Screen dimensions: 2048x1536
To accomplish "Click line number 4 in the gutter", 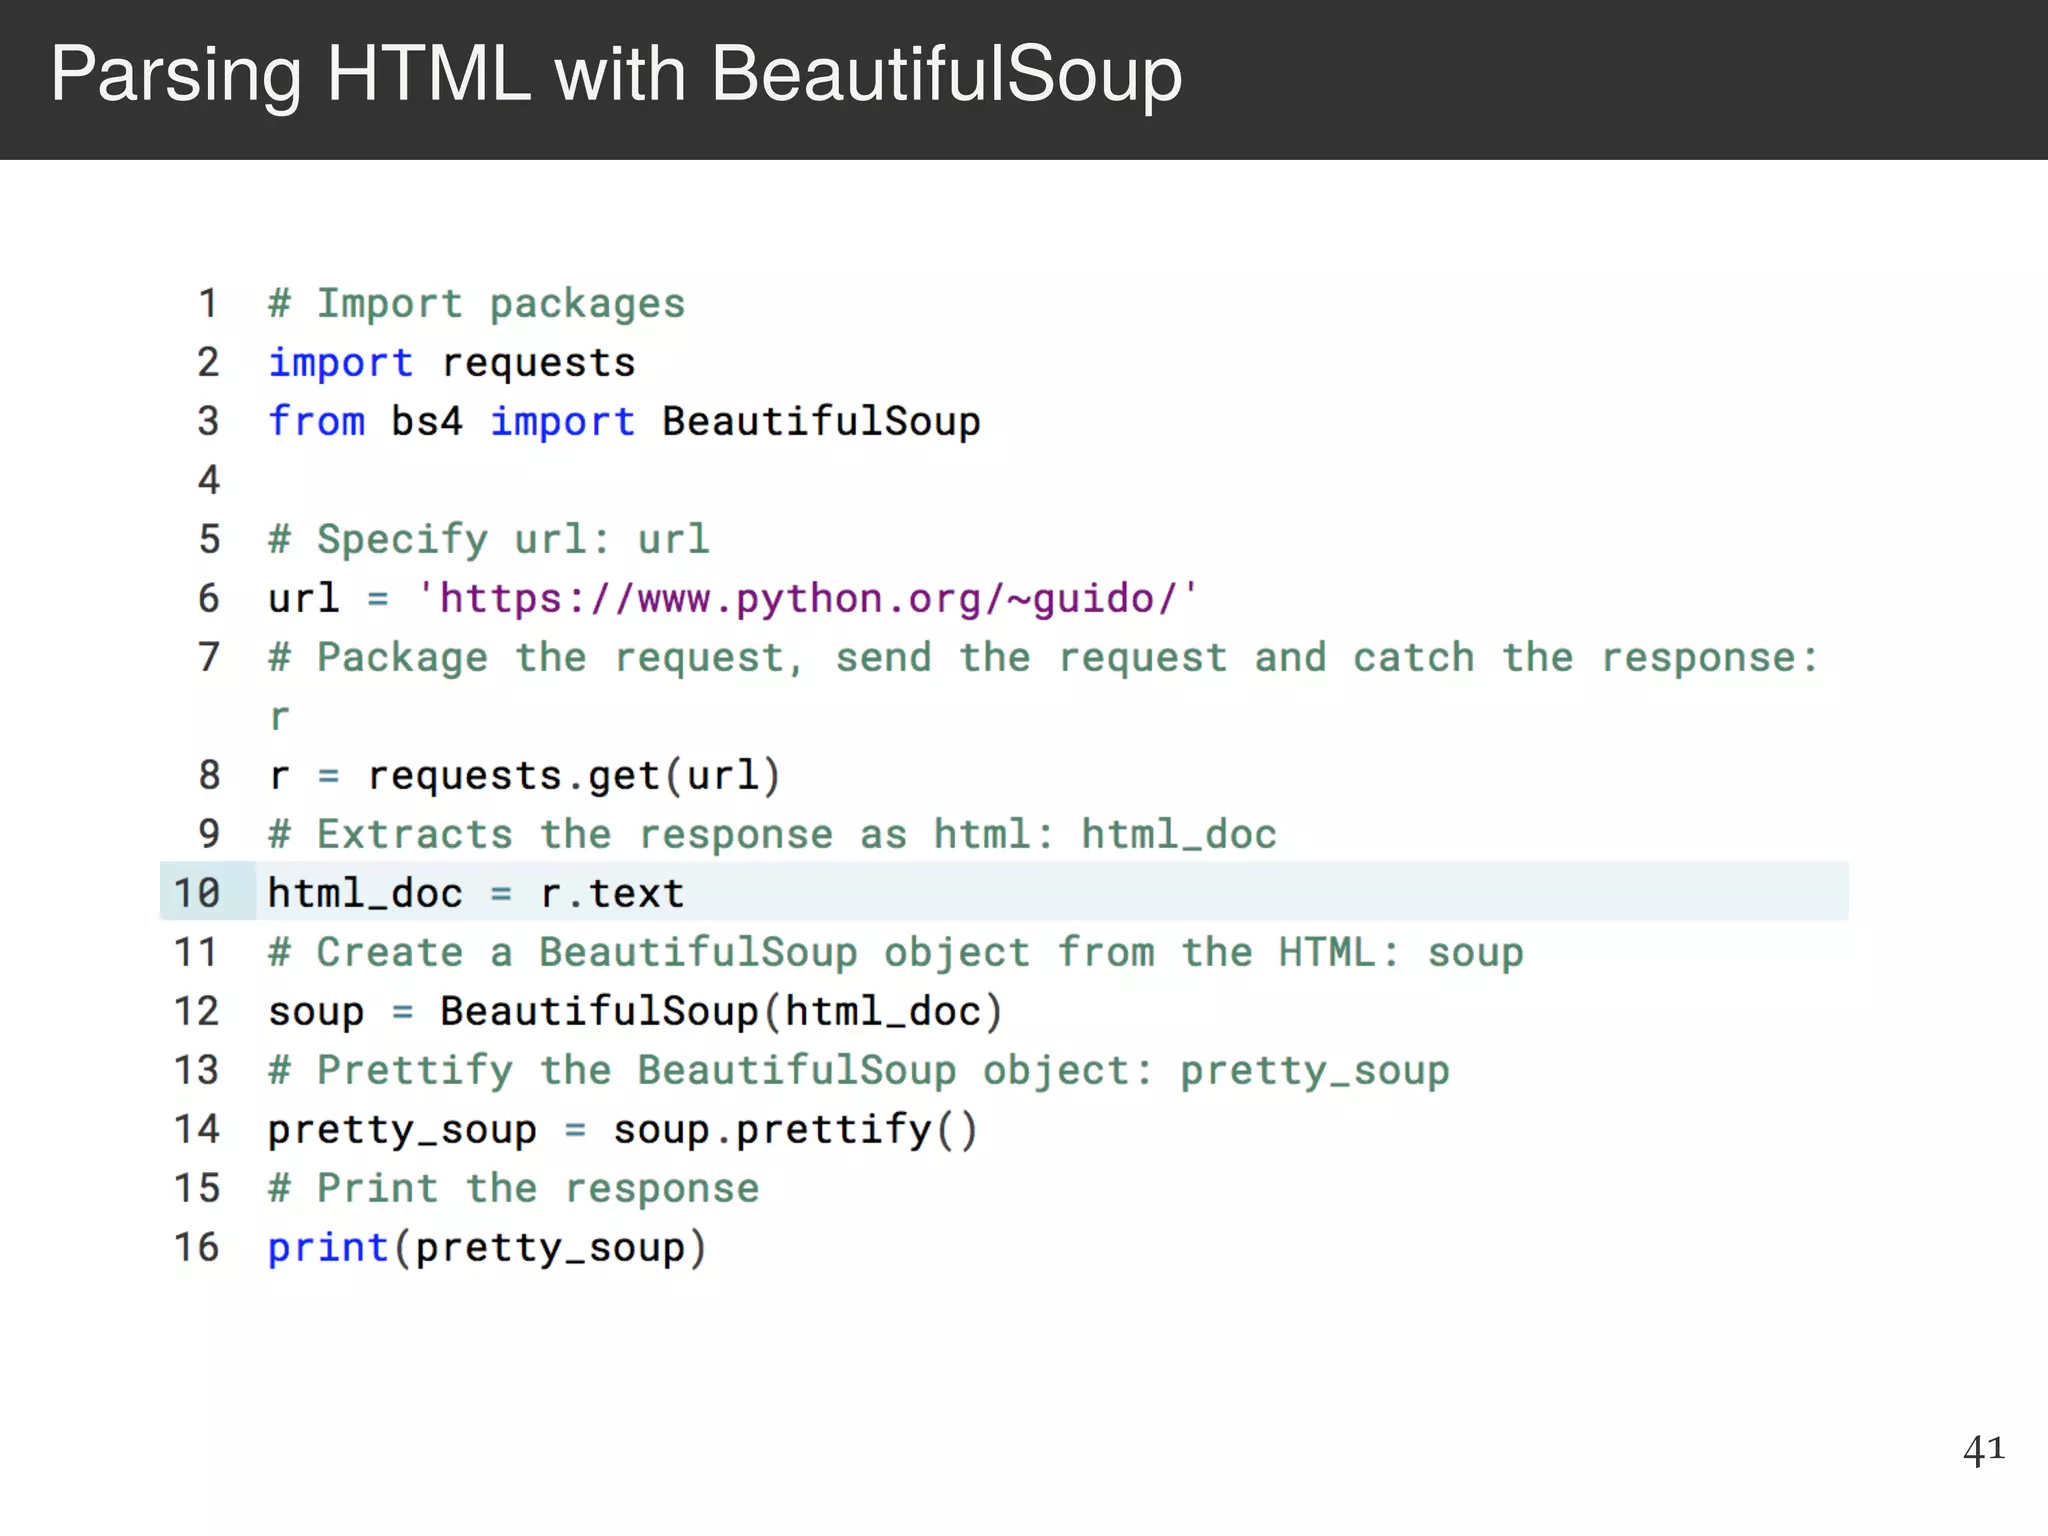I will pyautogui.click(x=208, y=480).
